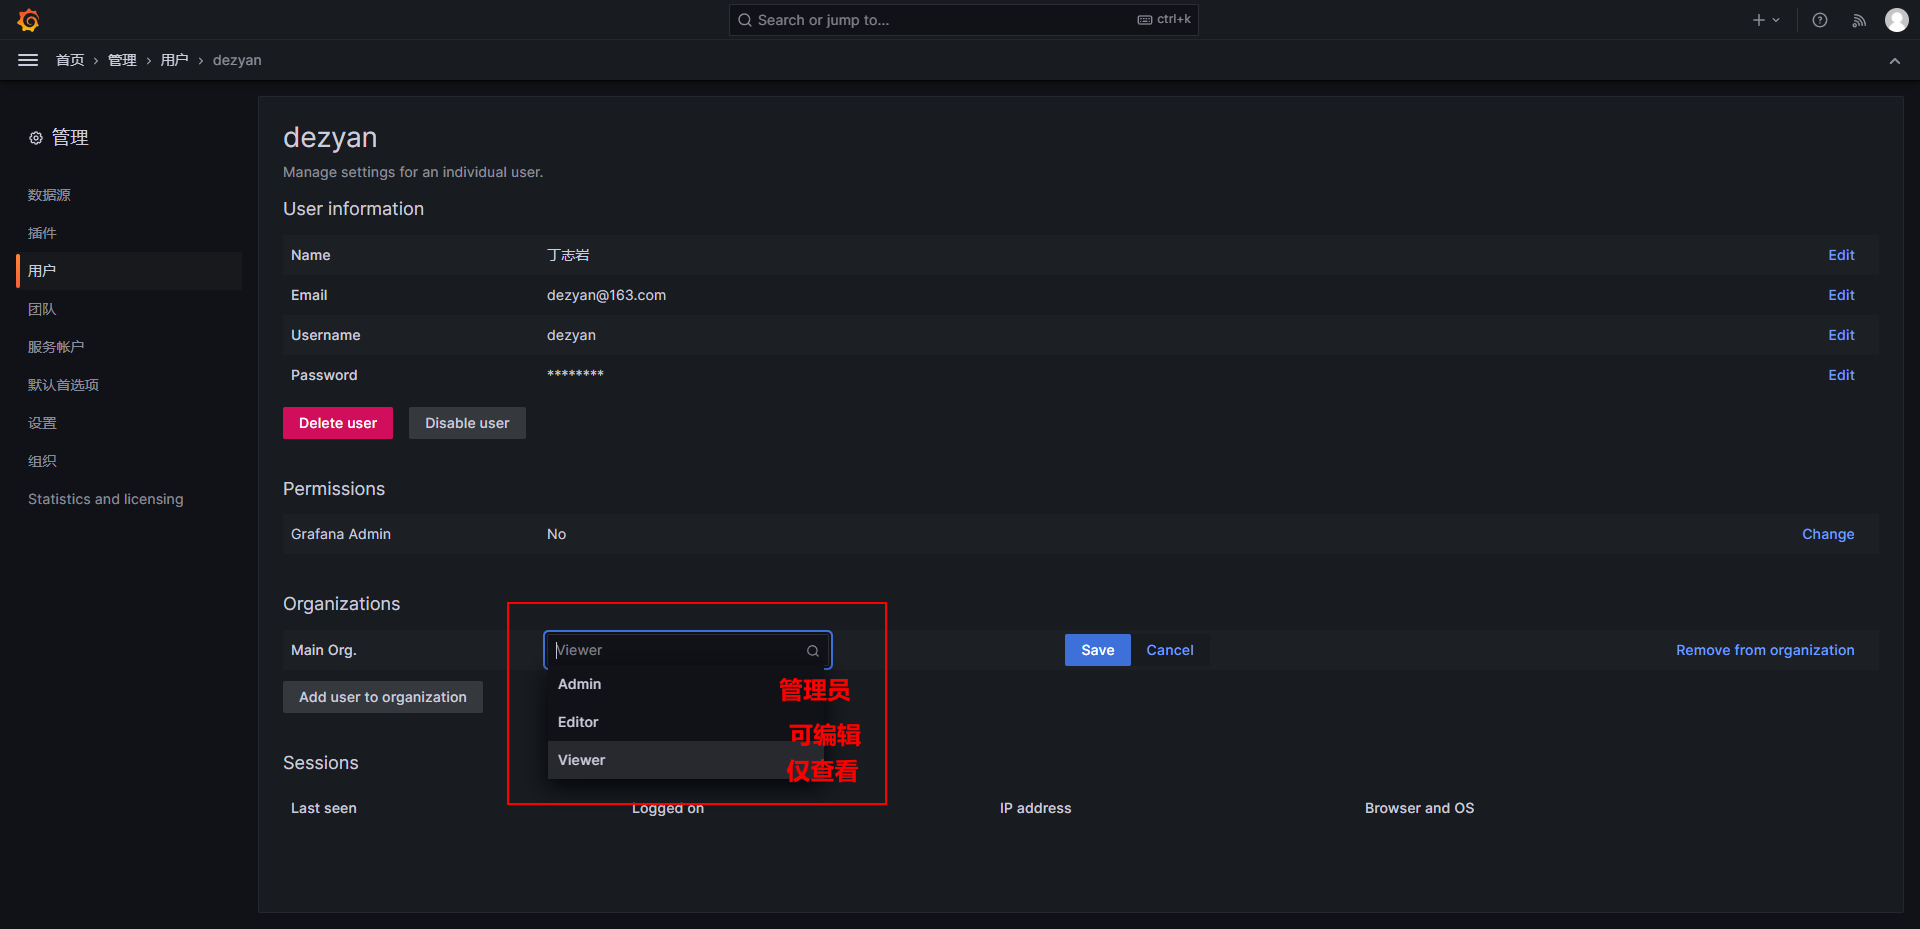Click the 丁志岩 name value
Viewport: 1920px width, 929px height.
click(x=568, y=255)
